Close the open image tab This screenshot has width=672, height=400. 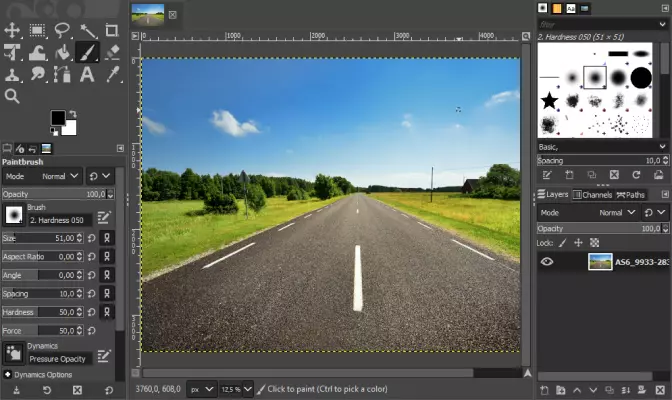click(172, 15)
